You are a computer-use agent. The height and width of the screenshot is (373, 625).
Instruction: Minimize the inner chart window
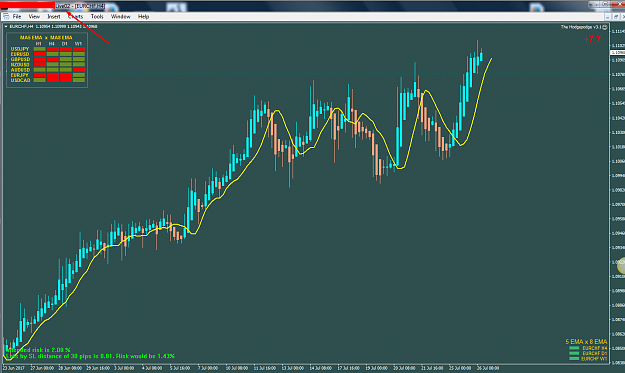(x=608, y=17)
